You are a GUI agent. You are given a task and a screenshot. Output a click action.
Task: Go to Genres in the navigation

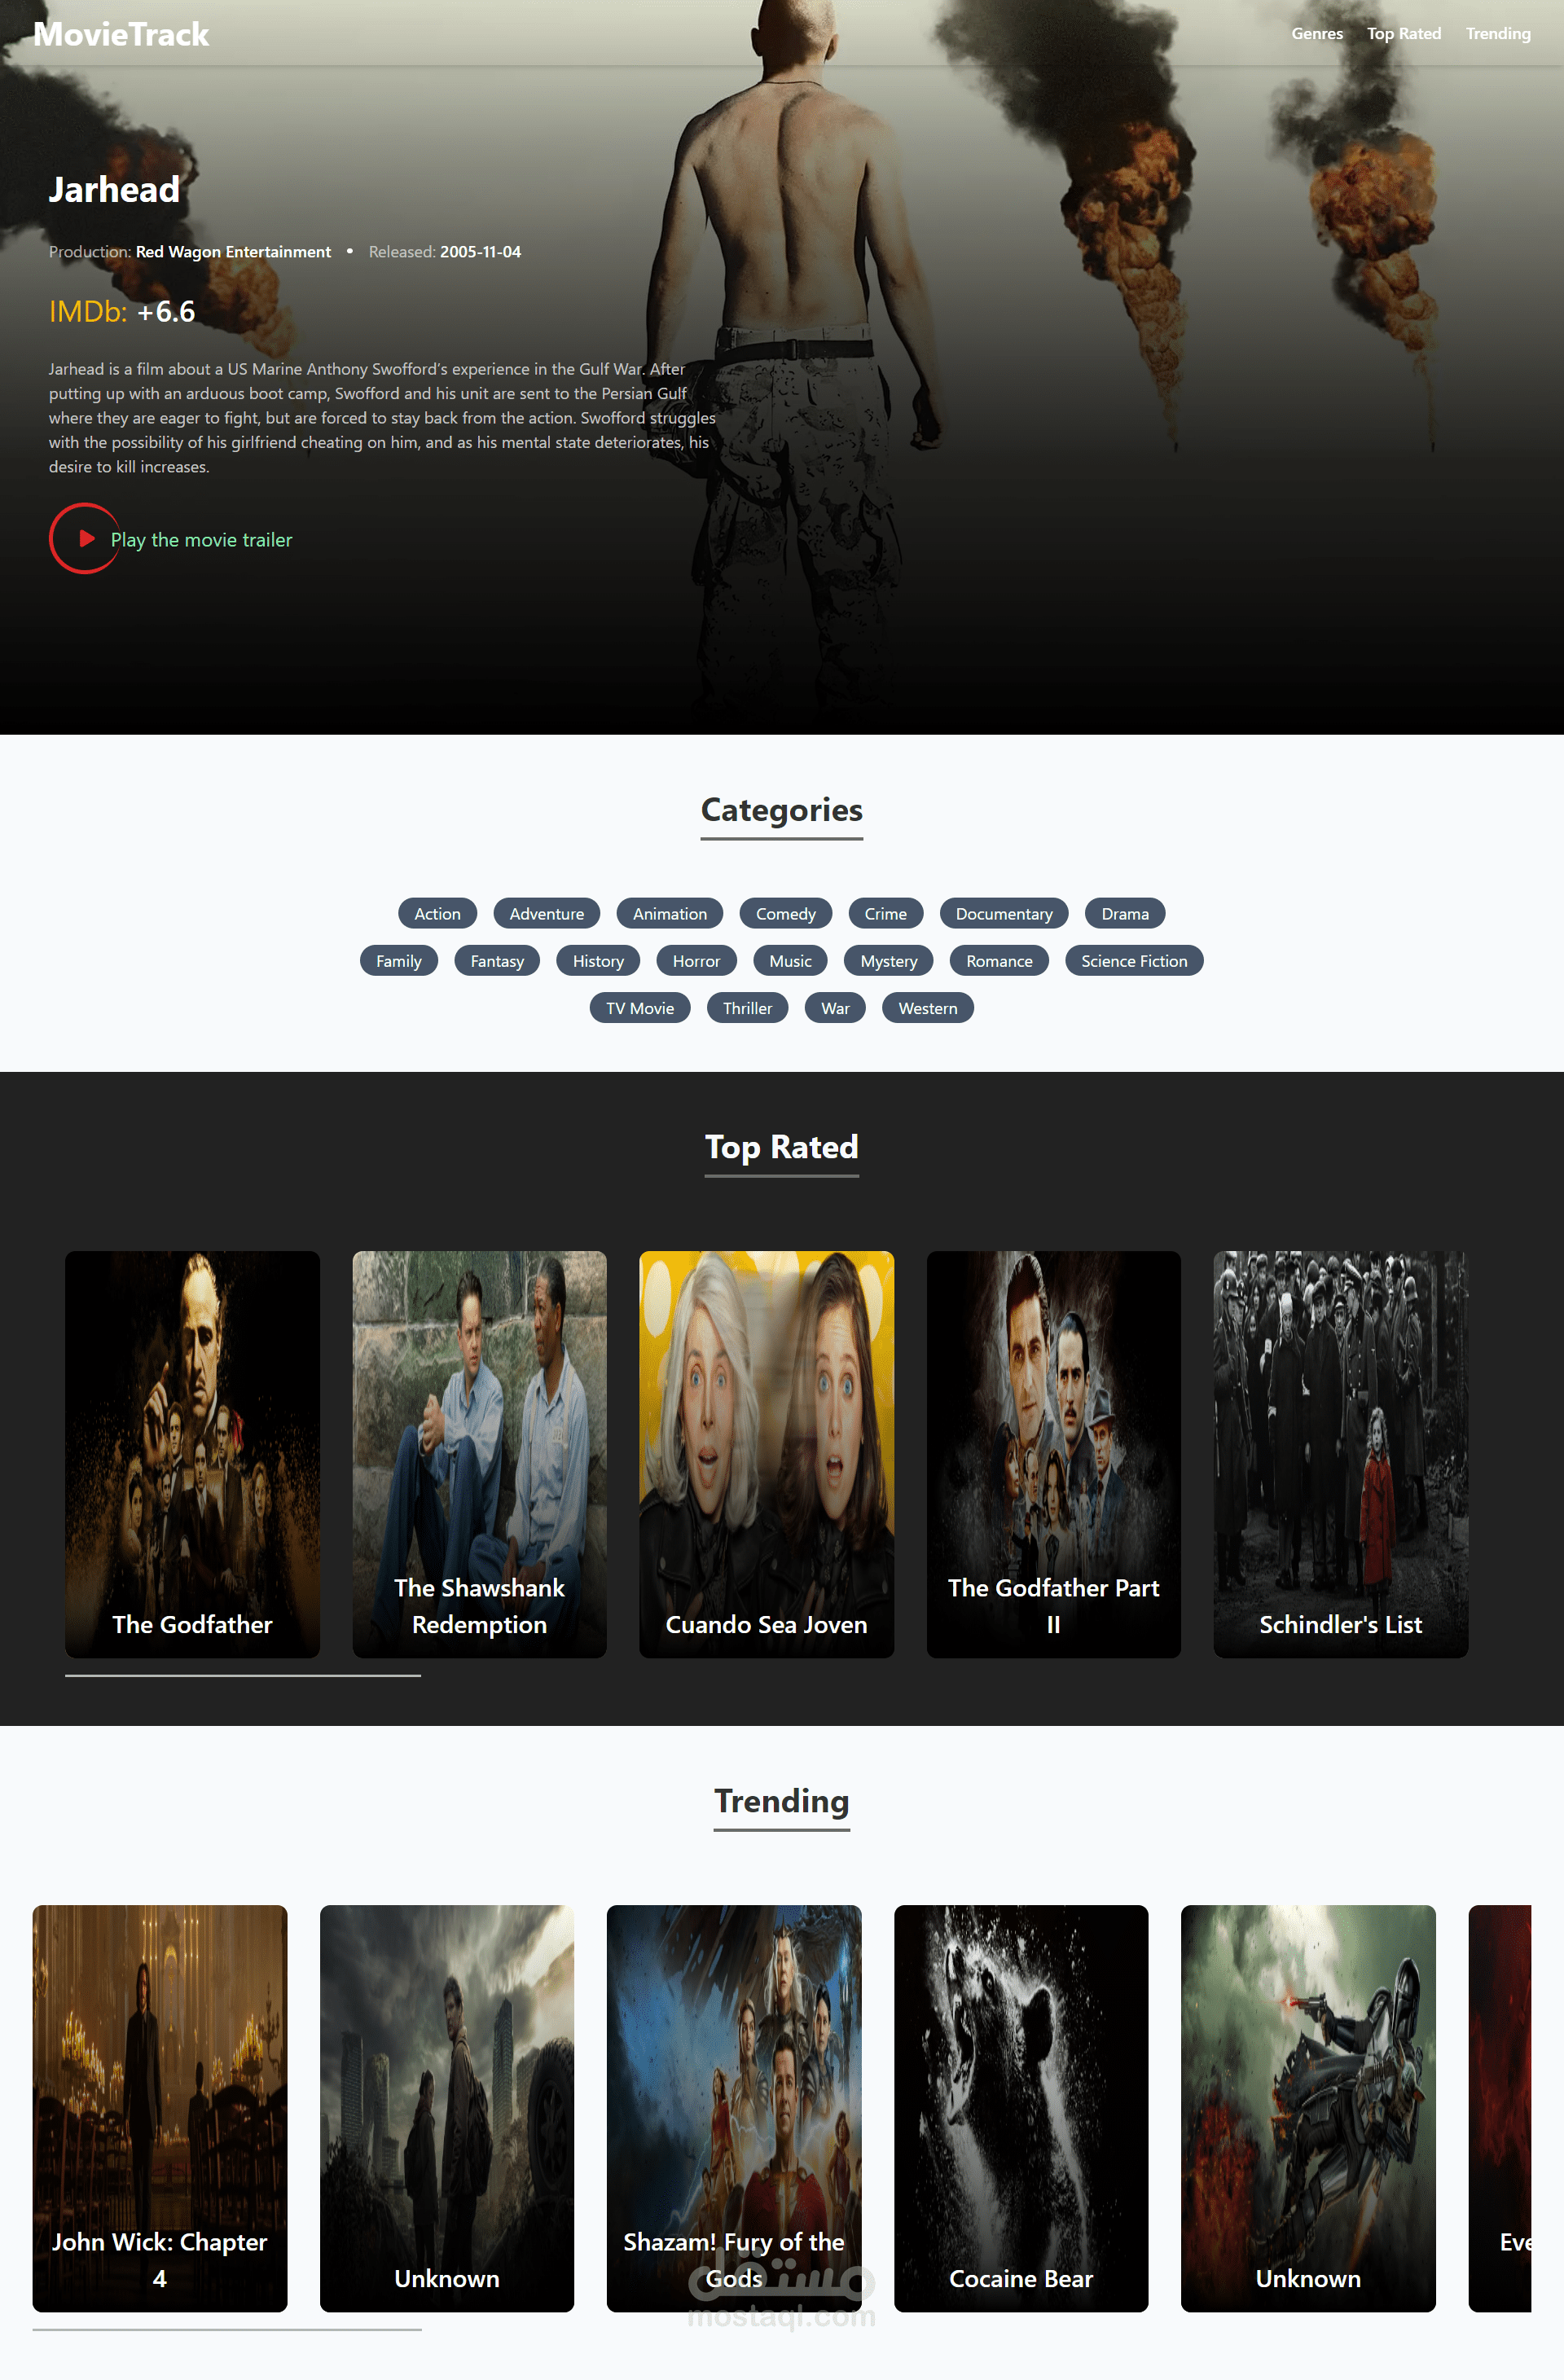click(x=1316, y=34)
